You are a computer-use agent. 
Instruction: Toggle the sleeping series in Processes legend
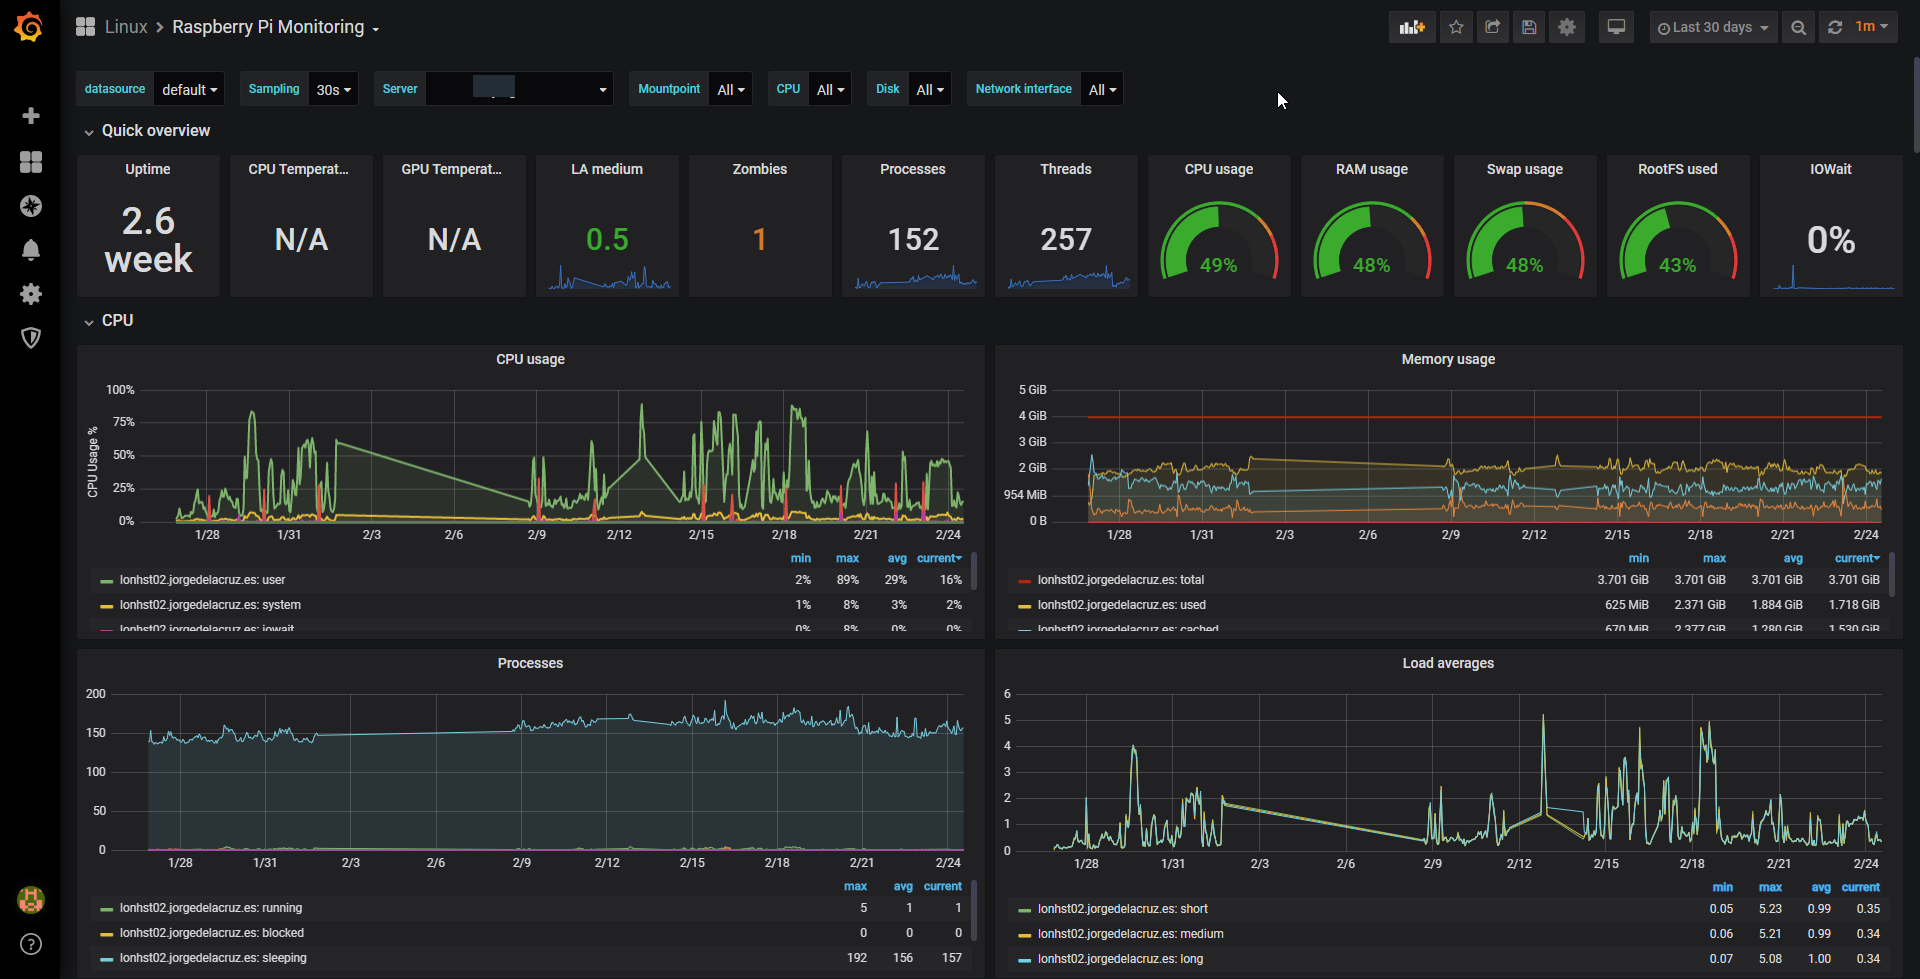click(213, 958)
